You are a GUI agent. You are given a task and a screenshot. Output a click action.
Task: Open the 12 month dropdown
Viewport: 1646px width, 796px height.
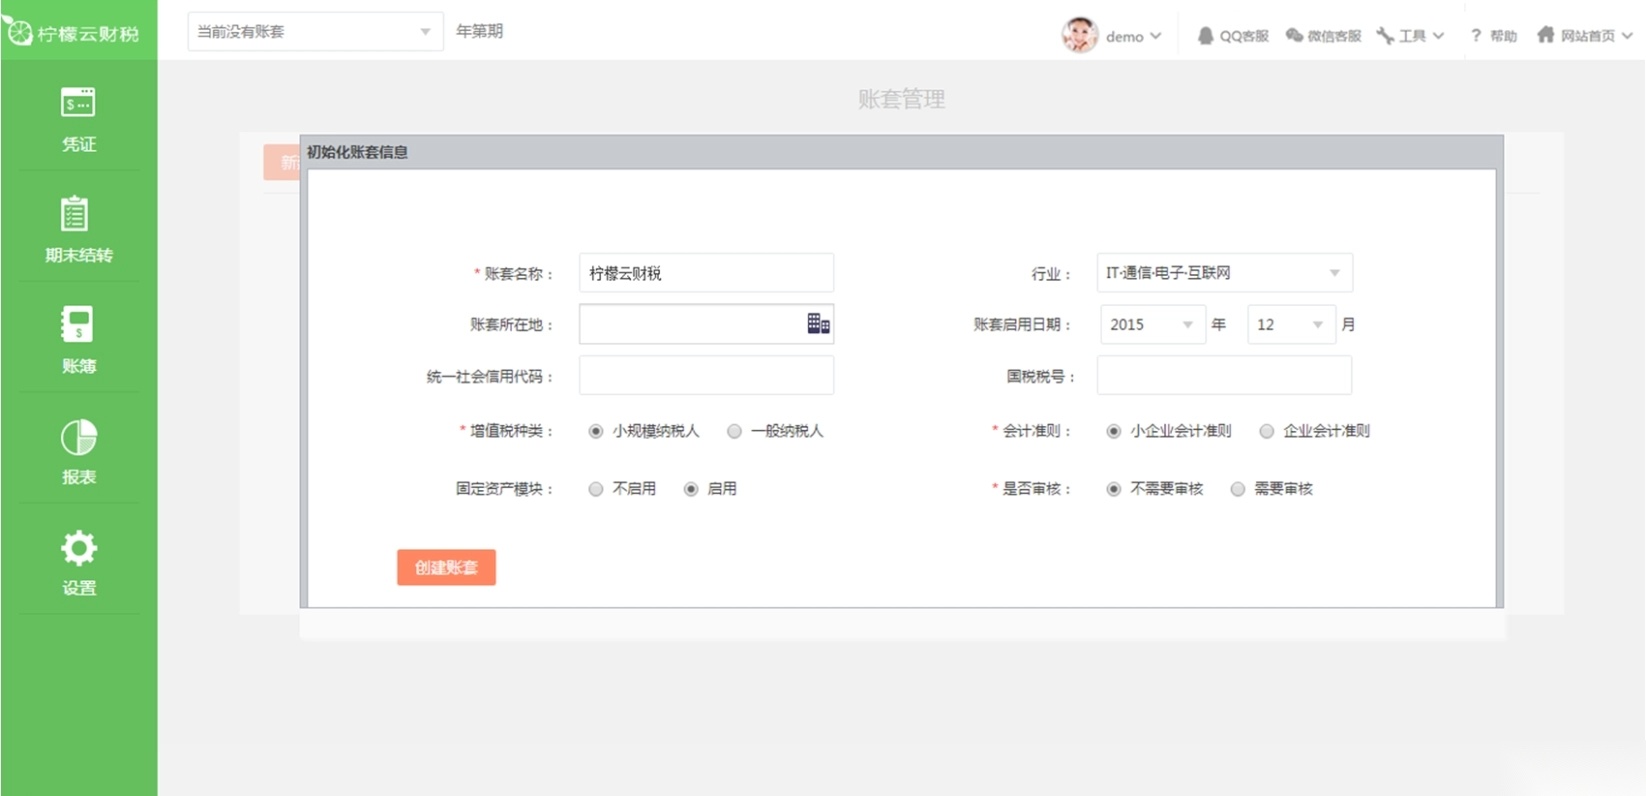(1291, 325)
